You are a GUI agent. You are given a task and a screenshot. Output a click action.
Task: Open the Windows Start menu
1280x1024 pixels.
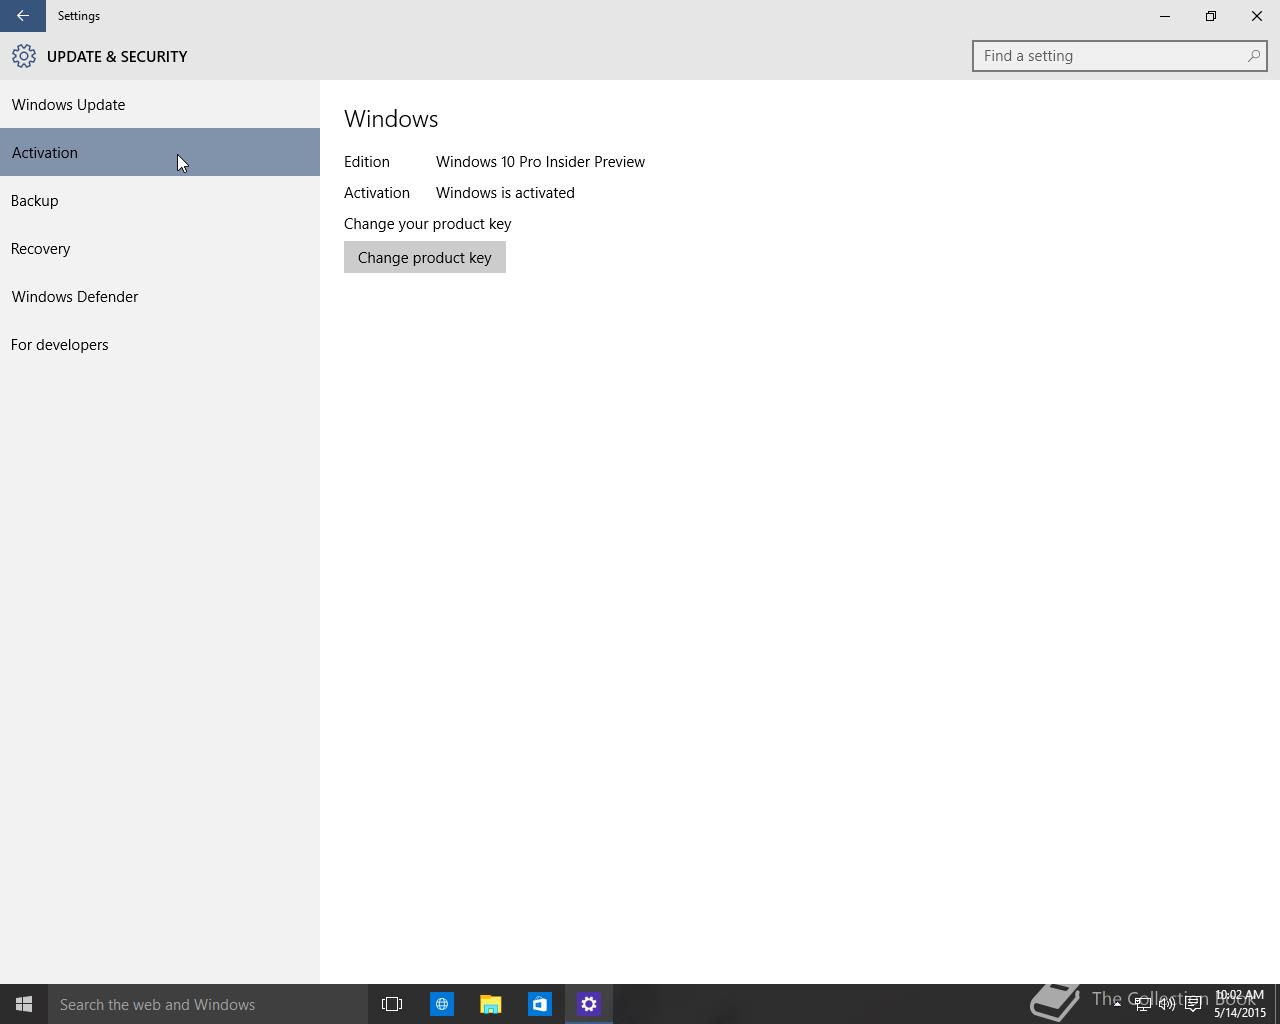pyautogui.click(x=24, y=1004)
